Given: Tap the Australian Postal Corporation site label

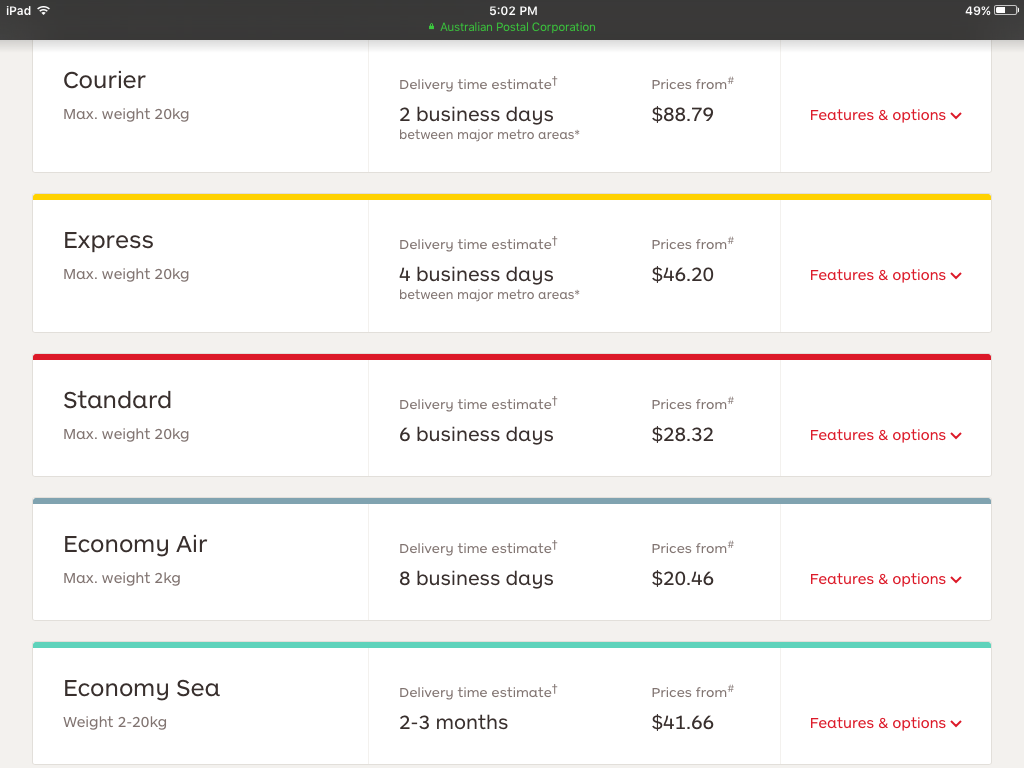Looking at the screenshot, I should pyautogui.click(x=517, y=27).
